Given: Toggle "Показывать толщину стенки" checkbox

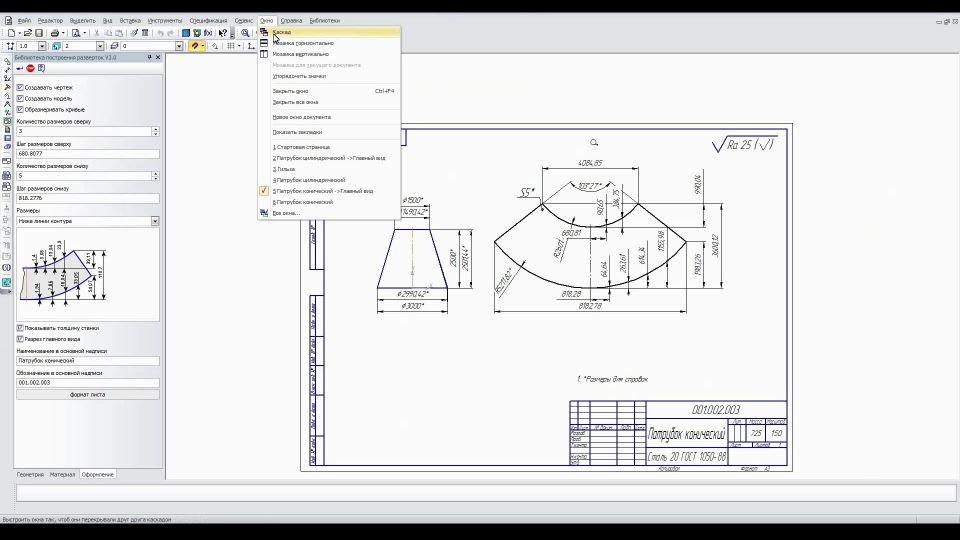Looking at the screenshot, I should click(20, 328).
